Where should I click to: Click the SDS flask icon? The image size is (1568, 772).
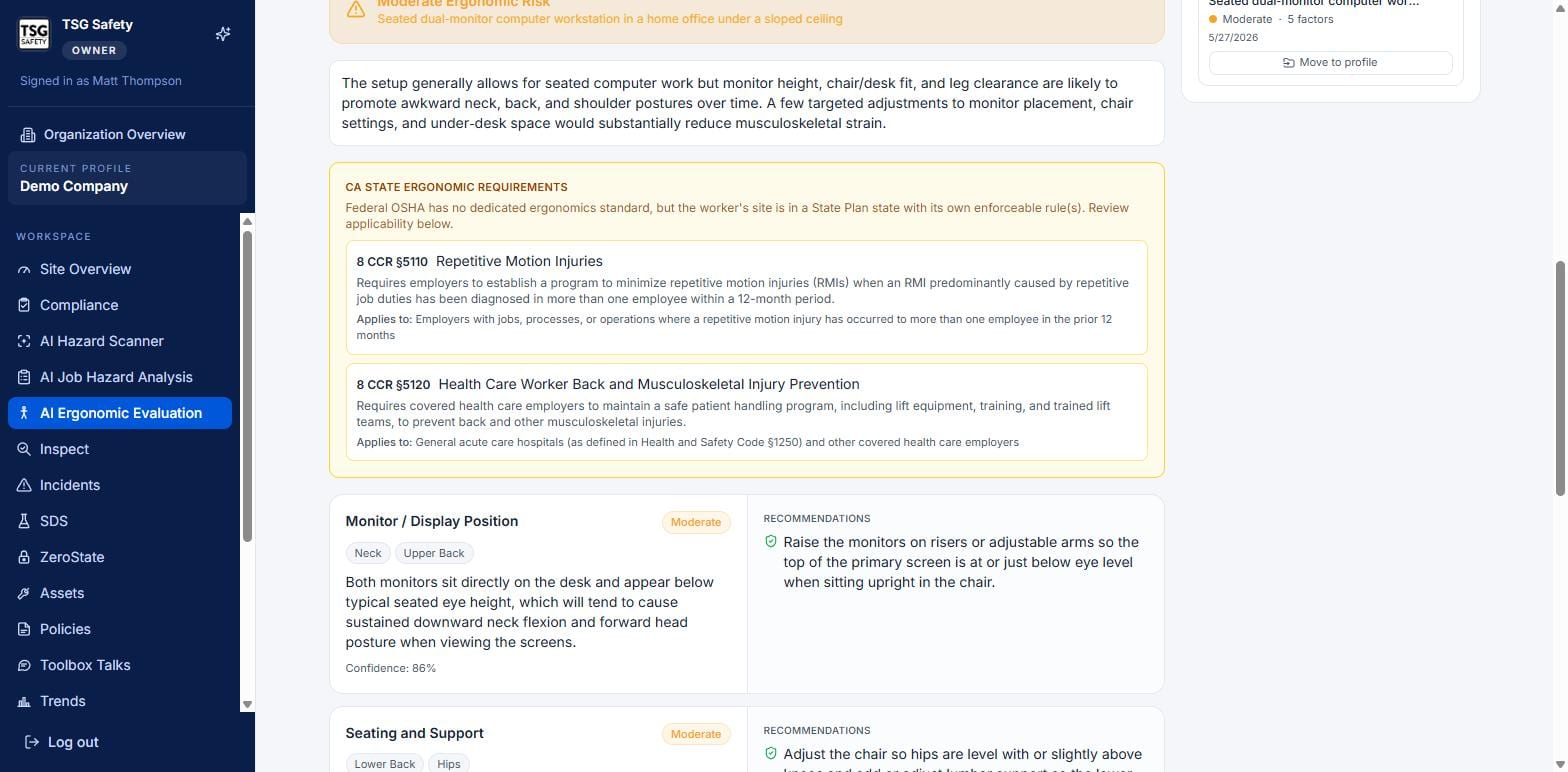click(x=24, y=521)
